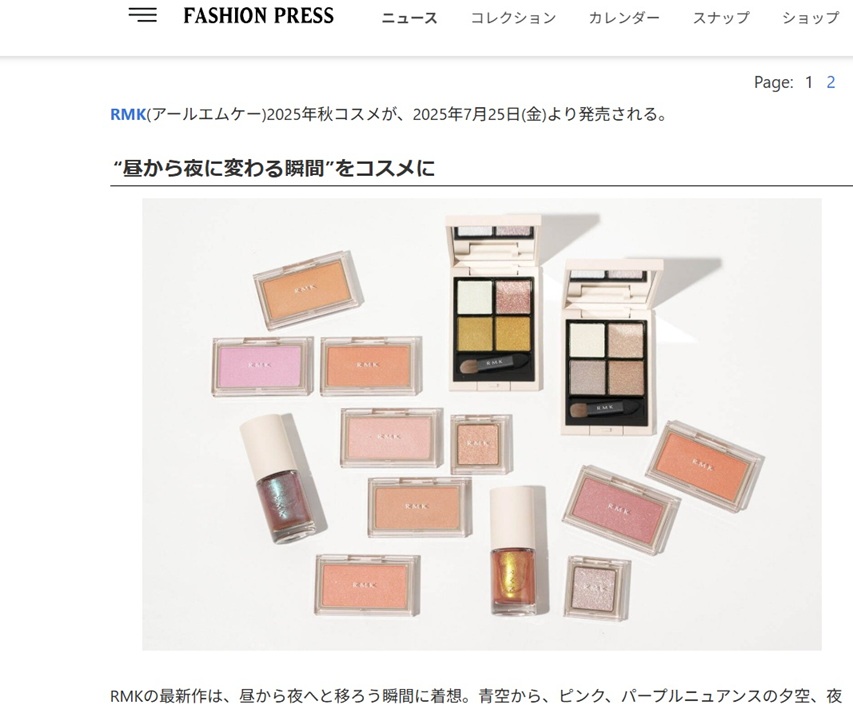The width and height of the screenshot is (853, 717).
Task: Open the ニュース menu item
Action: [409, 18]
